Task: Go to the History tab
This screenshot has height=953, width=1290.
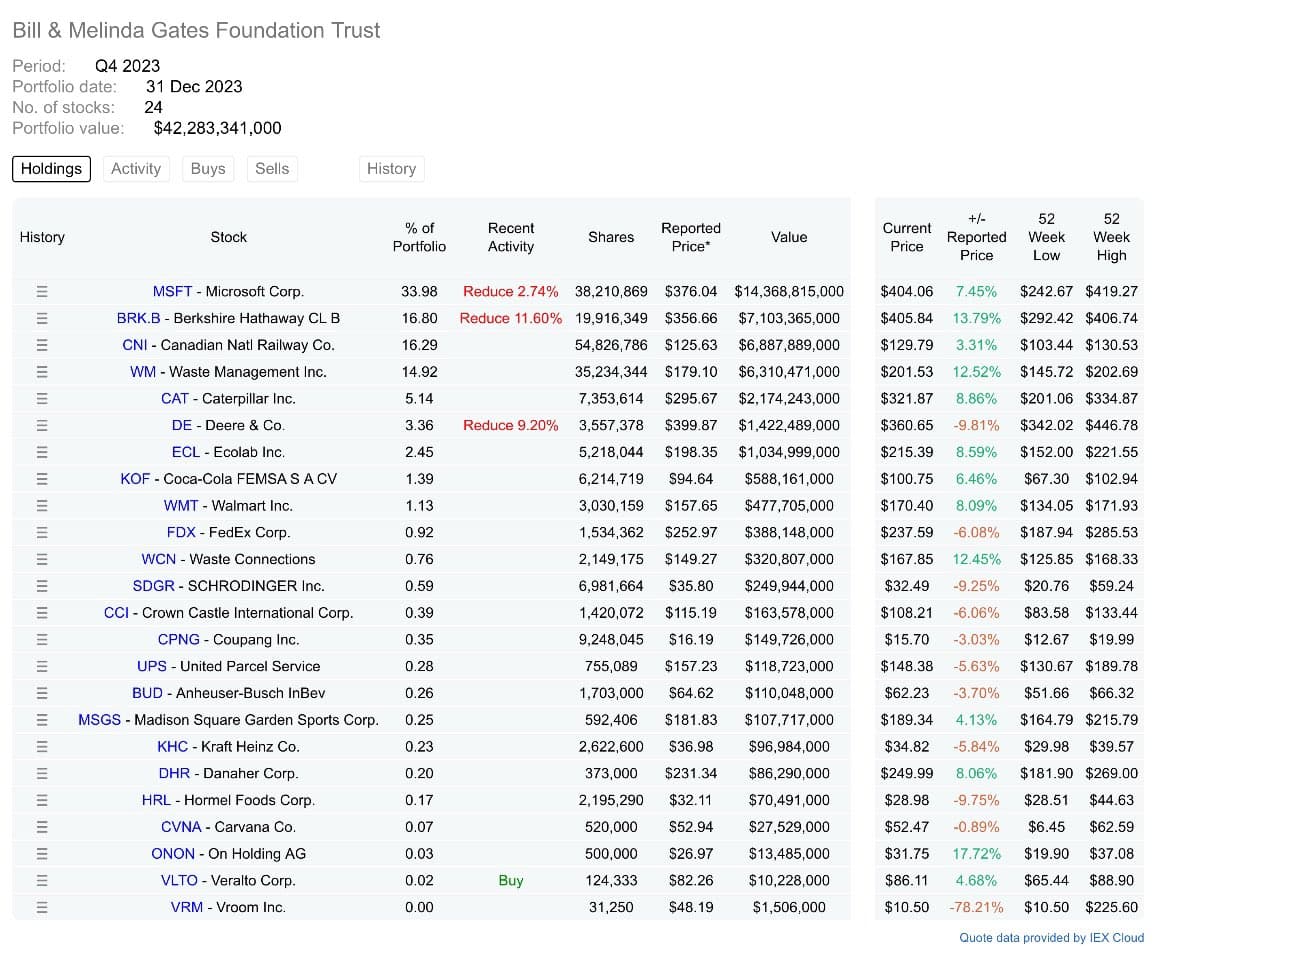Action: point(391,169)
